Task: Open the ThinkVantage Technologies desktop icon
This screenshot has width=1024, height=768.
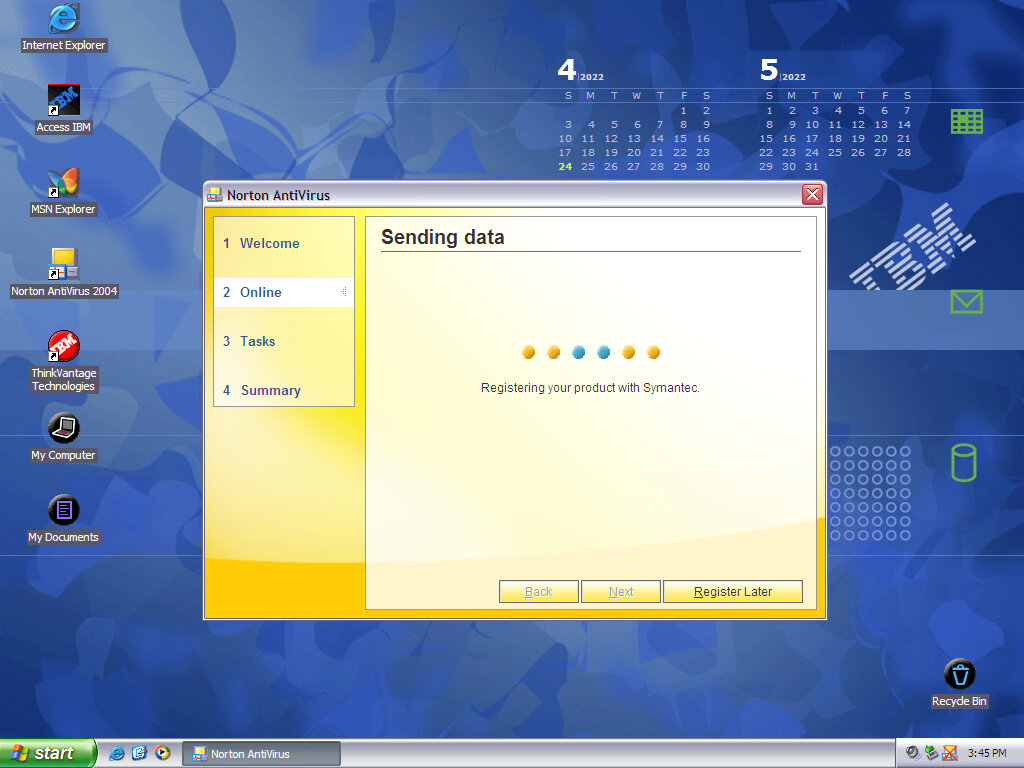Action: coord(64,347)
